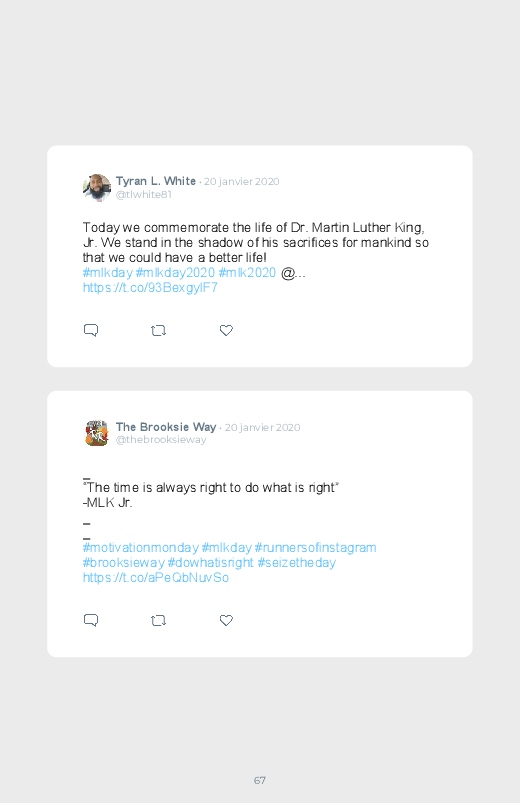Like the Tyran L. White tweet
This screenshot has height=803, width=520.
click(x=226, y=330)
